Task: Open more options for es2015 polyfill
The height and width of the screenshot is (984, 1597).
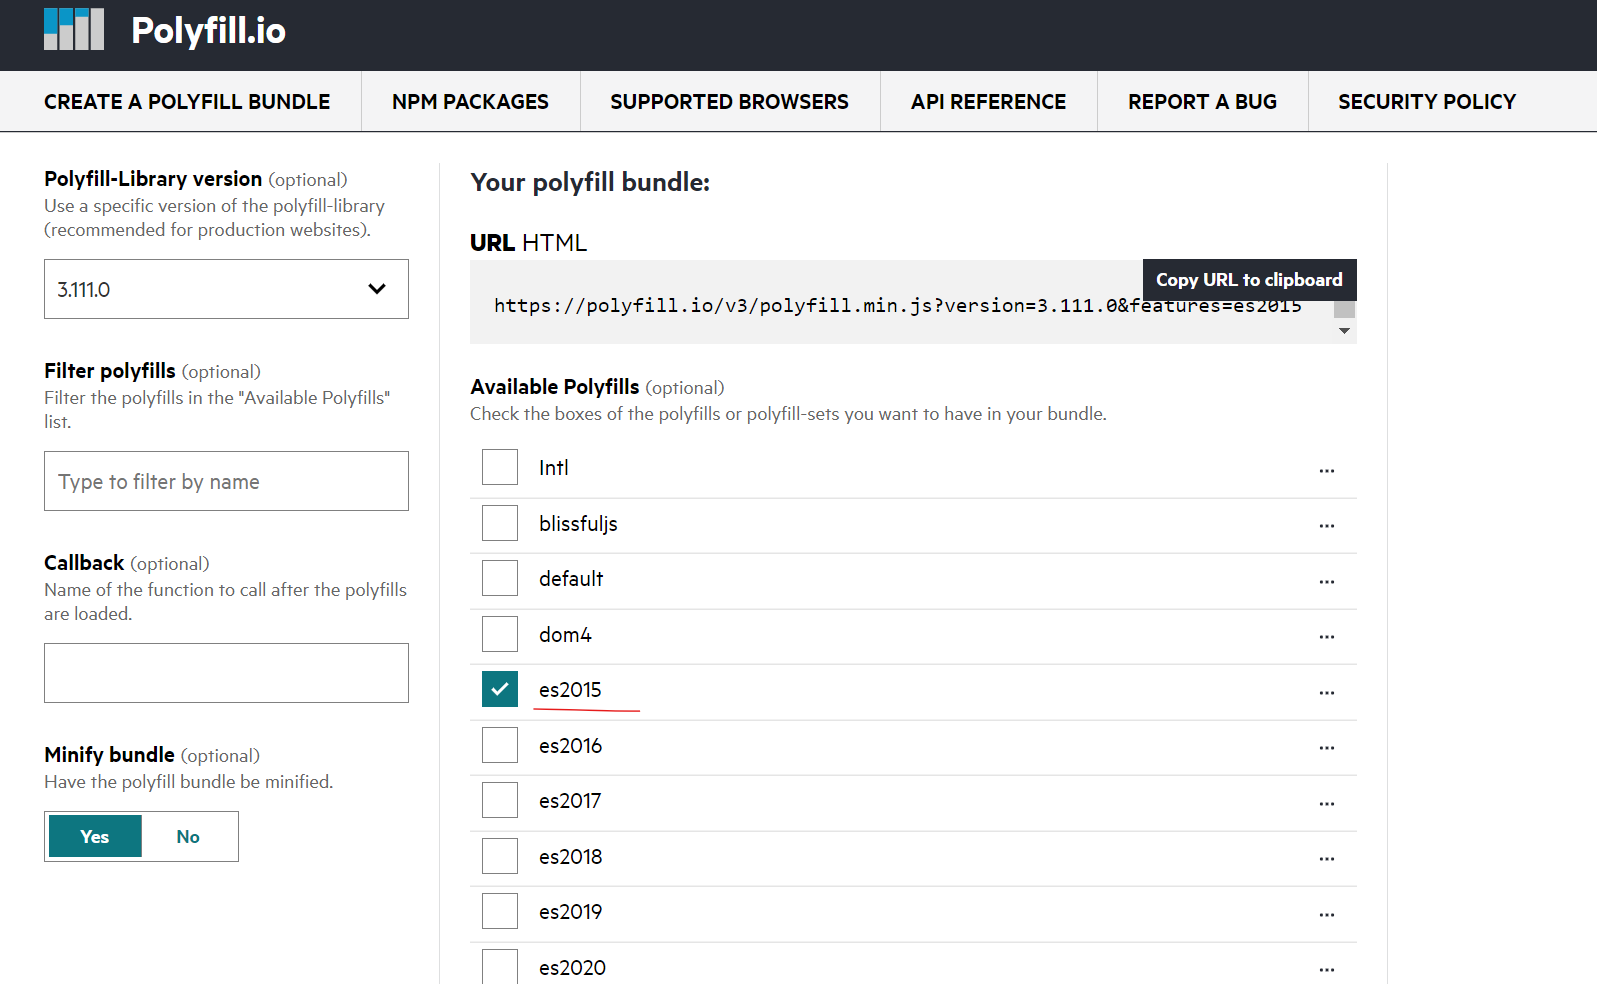Action: coord(1326,692)
